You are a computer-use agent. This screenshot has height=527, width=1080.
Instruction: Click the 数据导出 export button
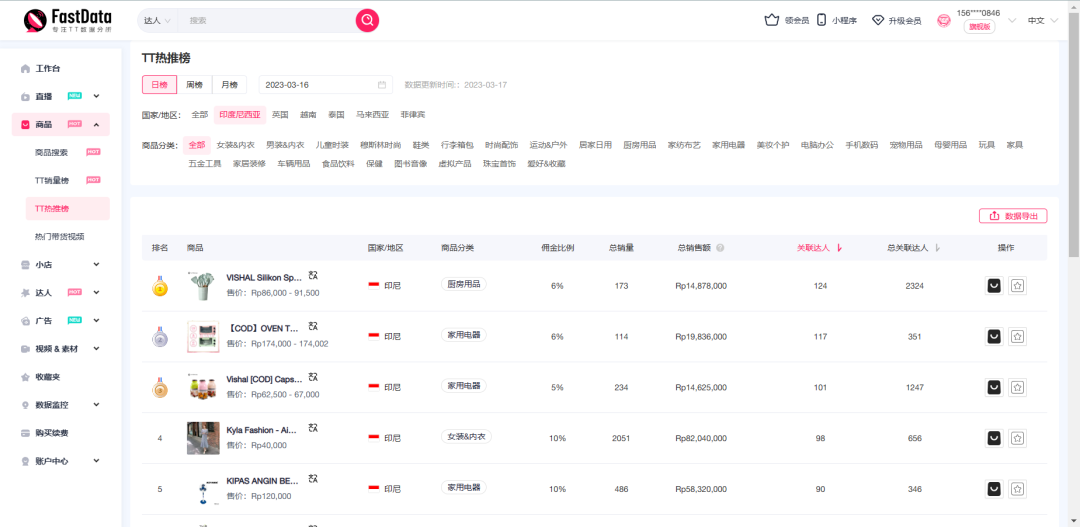[x=1013, y=216]
